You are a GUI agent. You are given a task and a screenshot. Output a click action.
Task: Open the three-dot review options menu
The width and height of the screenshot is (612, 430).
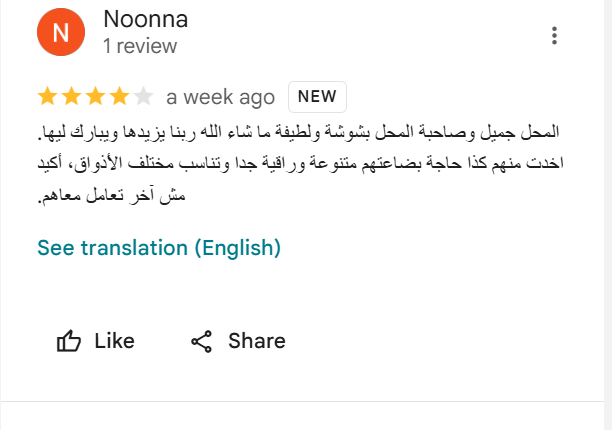554,36
